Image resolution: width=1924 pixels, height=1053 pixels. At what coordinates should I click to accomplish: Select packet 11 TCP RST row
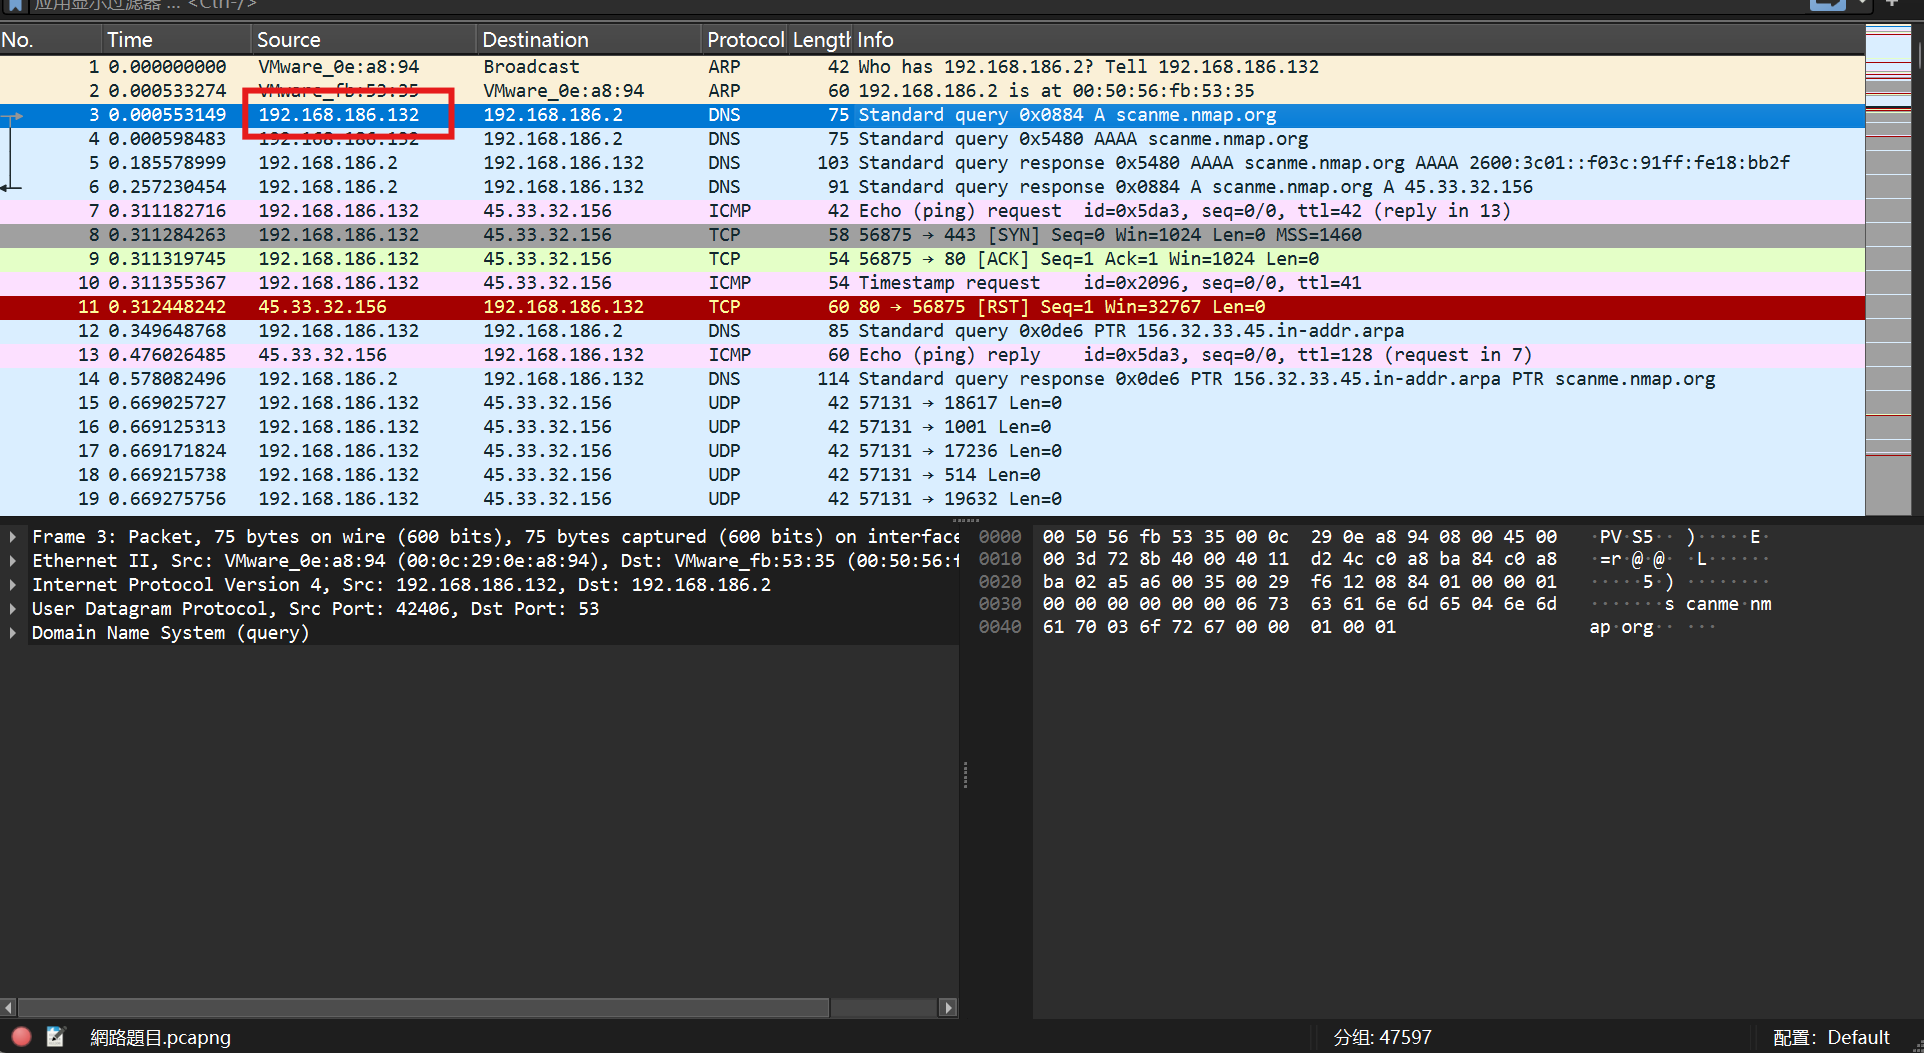932,307
